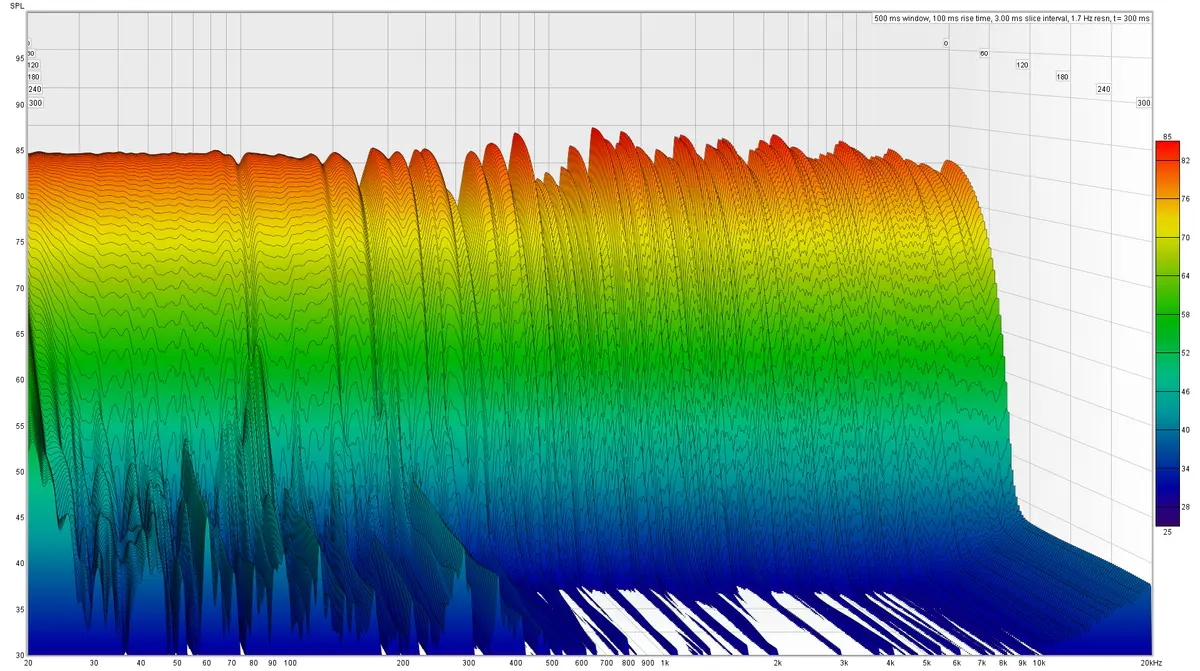The width and height of the screenshot is (1200, 671).
Task: Click "500" on the frequency axis
Action: coord(551,663)
